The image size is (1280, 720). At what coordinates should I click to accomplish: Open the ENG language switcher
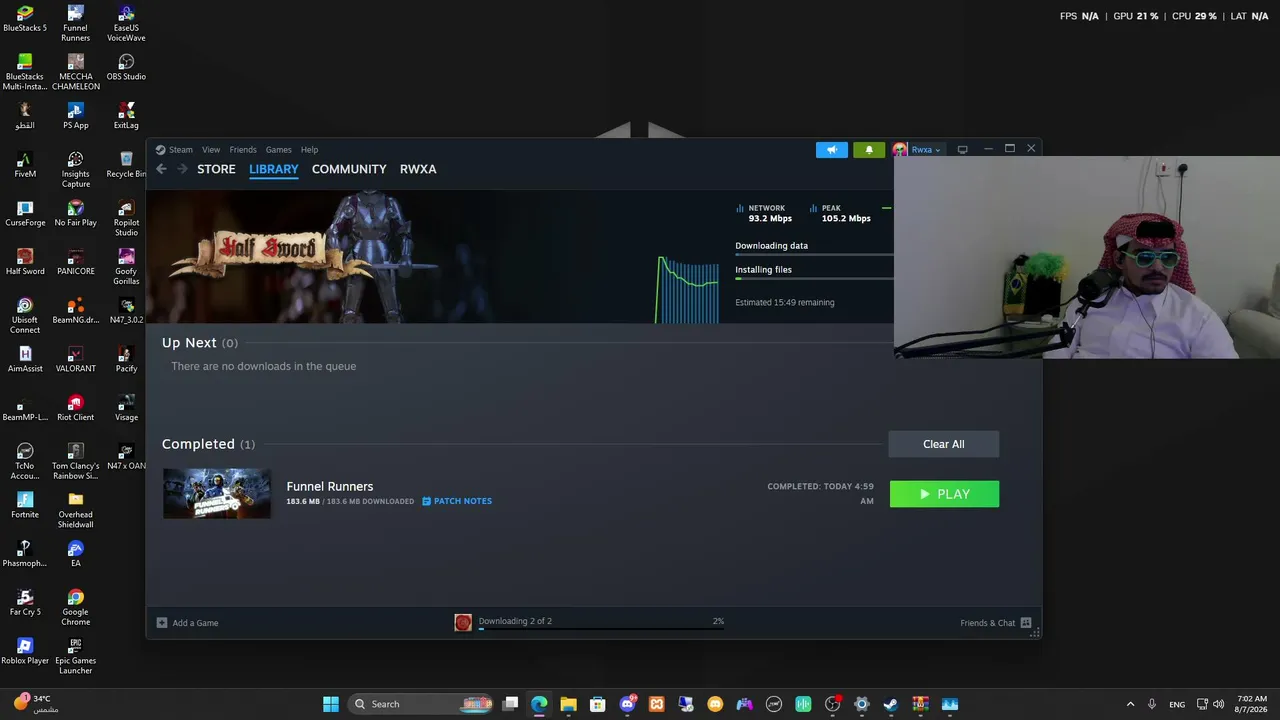click(x=1177, y=704)
